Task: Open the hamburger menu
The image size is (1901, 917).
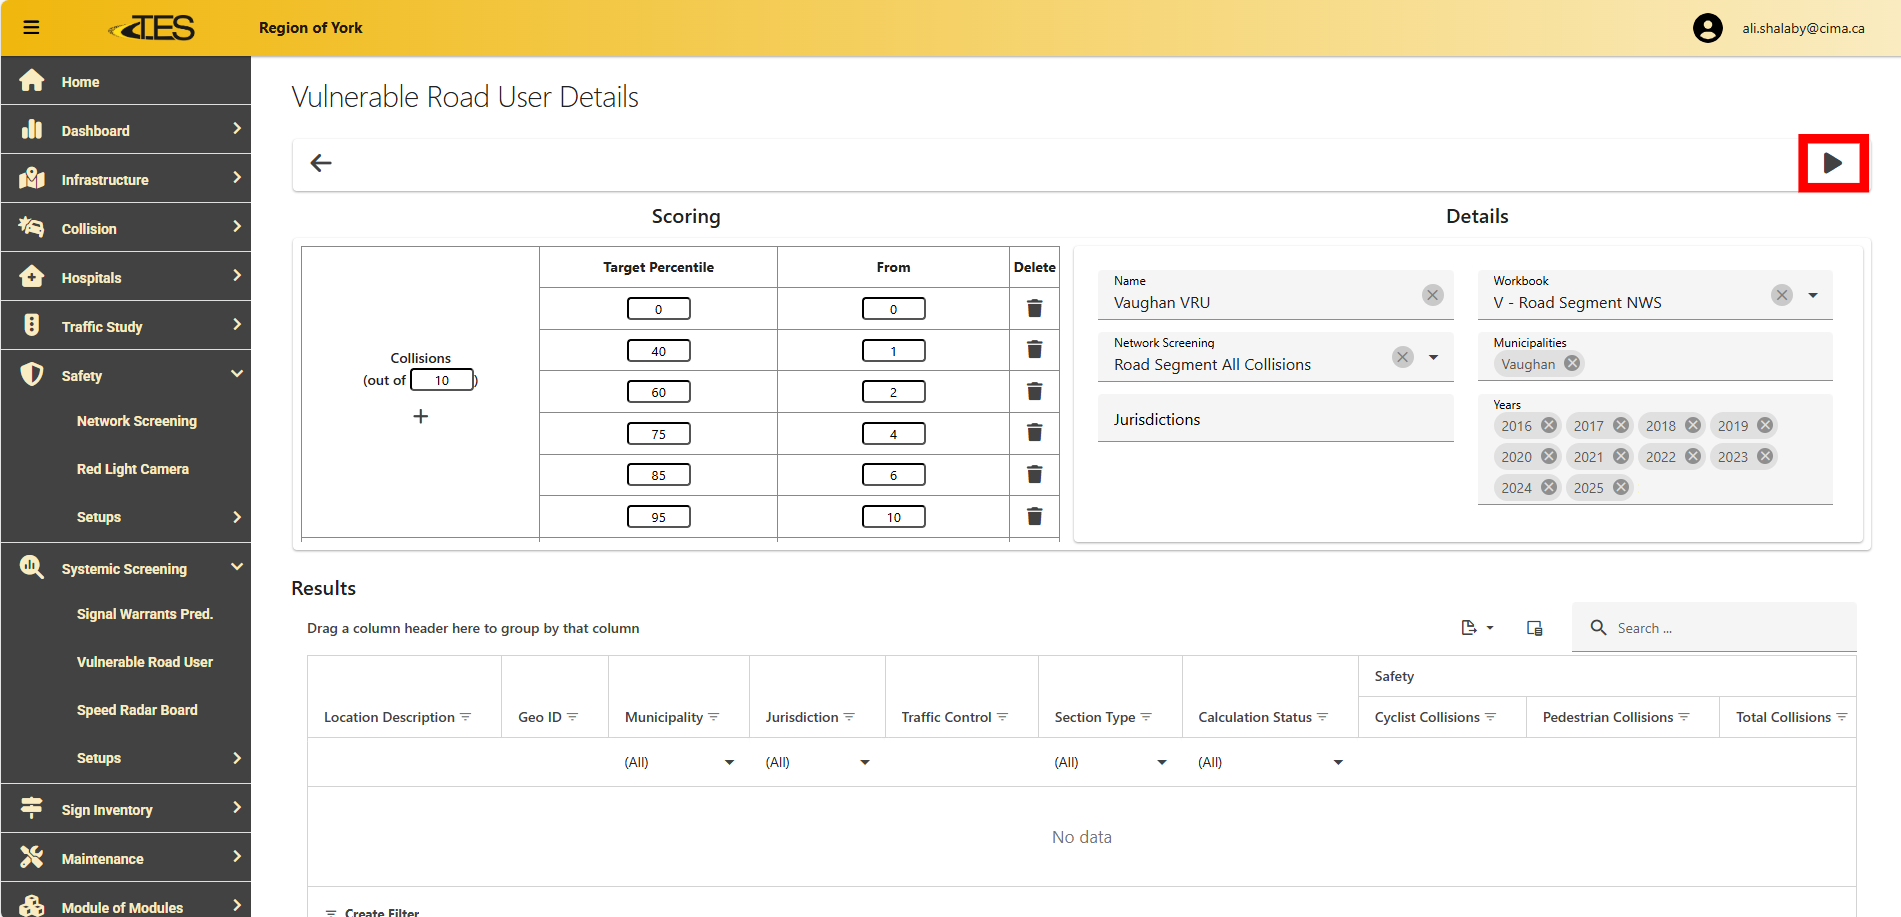Action: tap(32, 28)
